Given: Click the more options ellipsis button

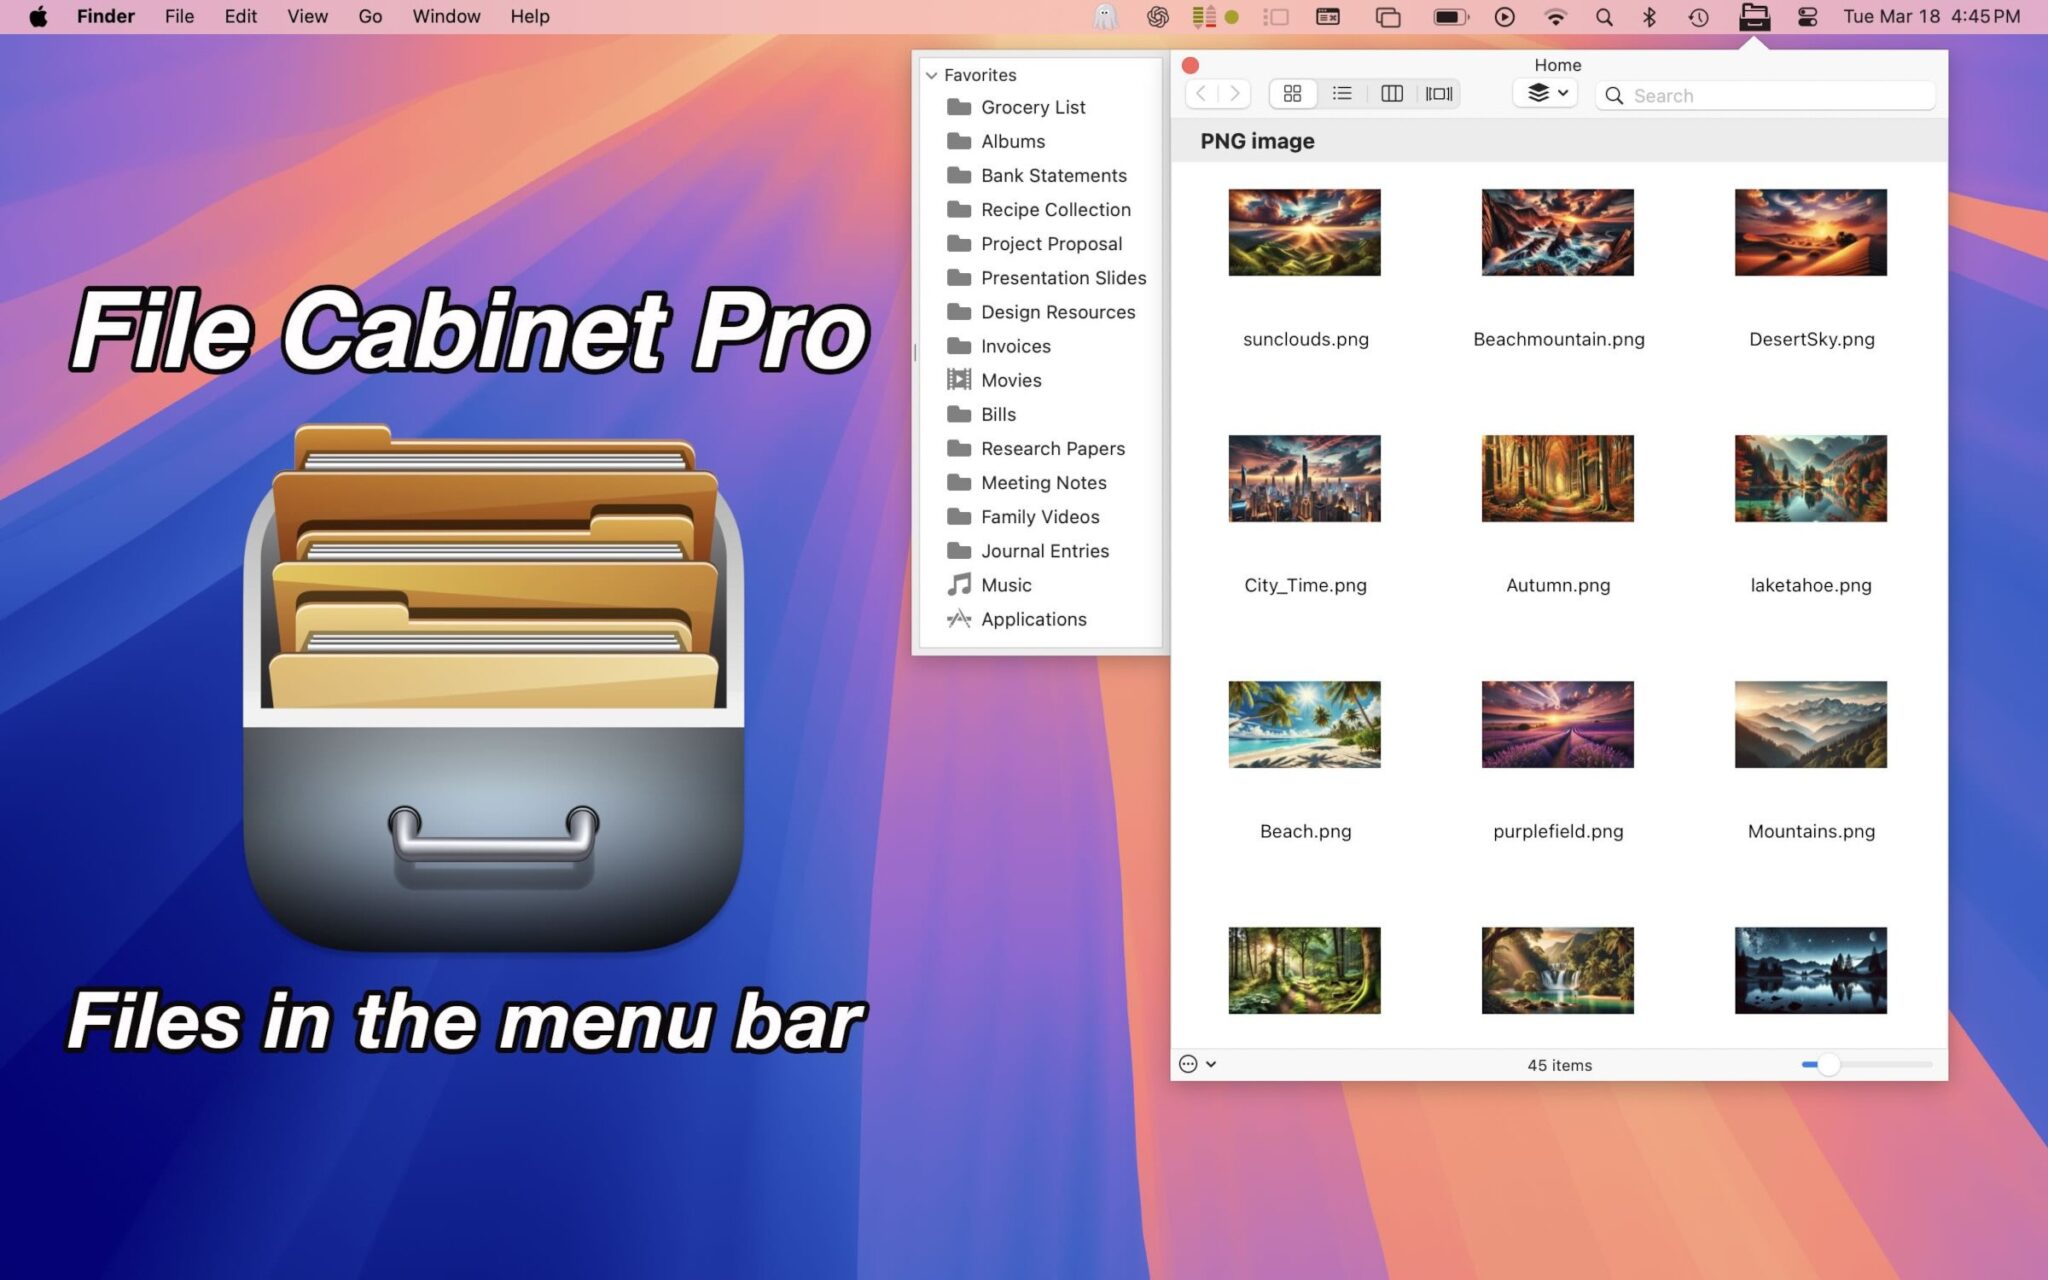Looking at the screenshot, I should (x=1188, y=1064).
